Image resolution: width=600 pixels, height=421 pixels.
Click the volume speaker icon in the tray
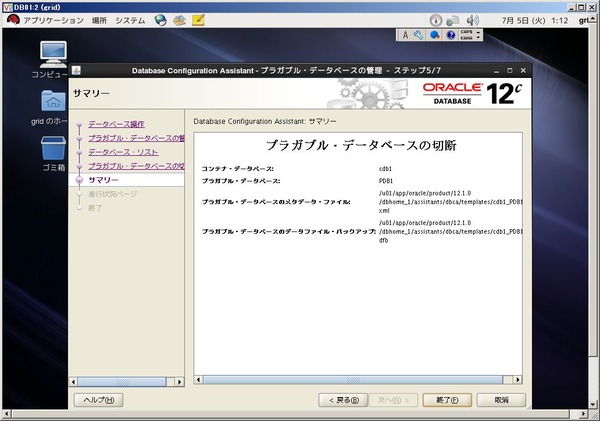coord(473,20)
